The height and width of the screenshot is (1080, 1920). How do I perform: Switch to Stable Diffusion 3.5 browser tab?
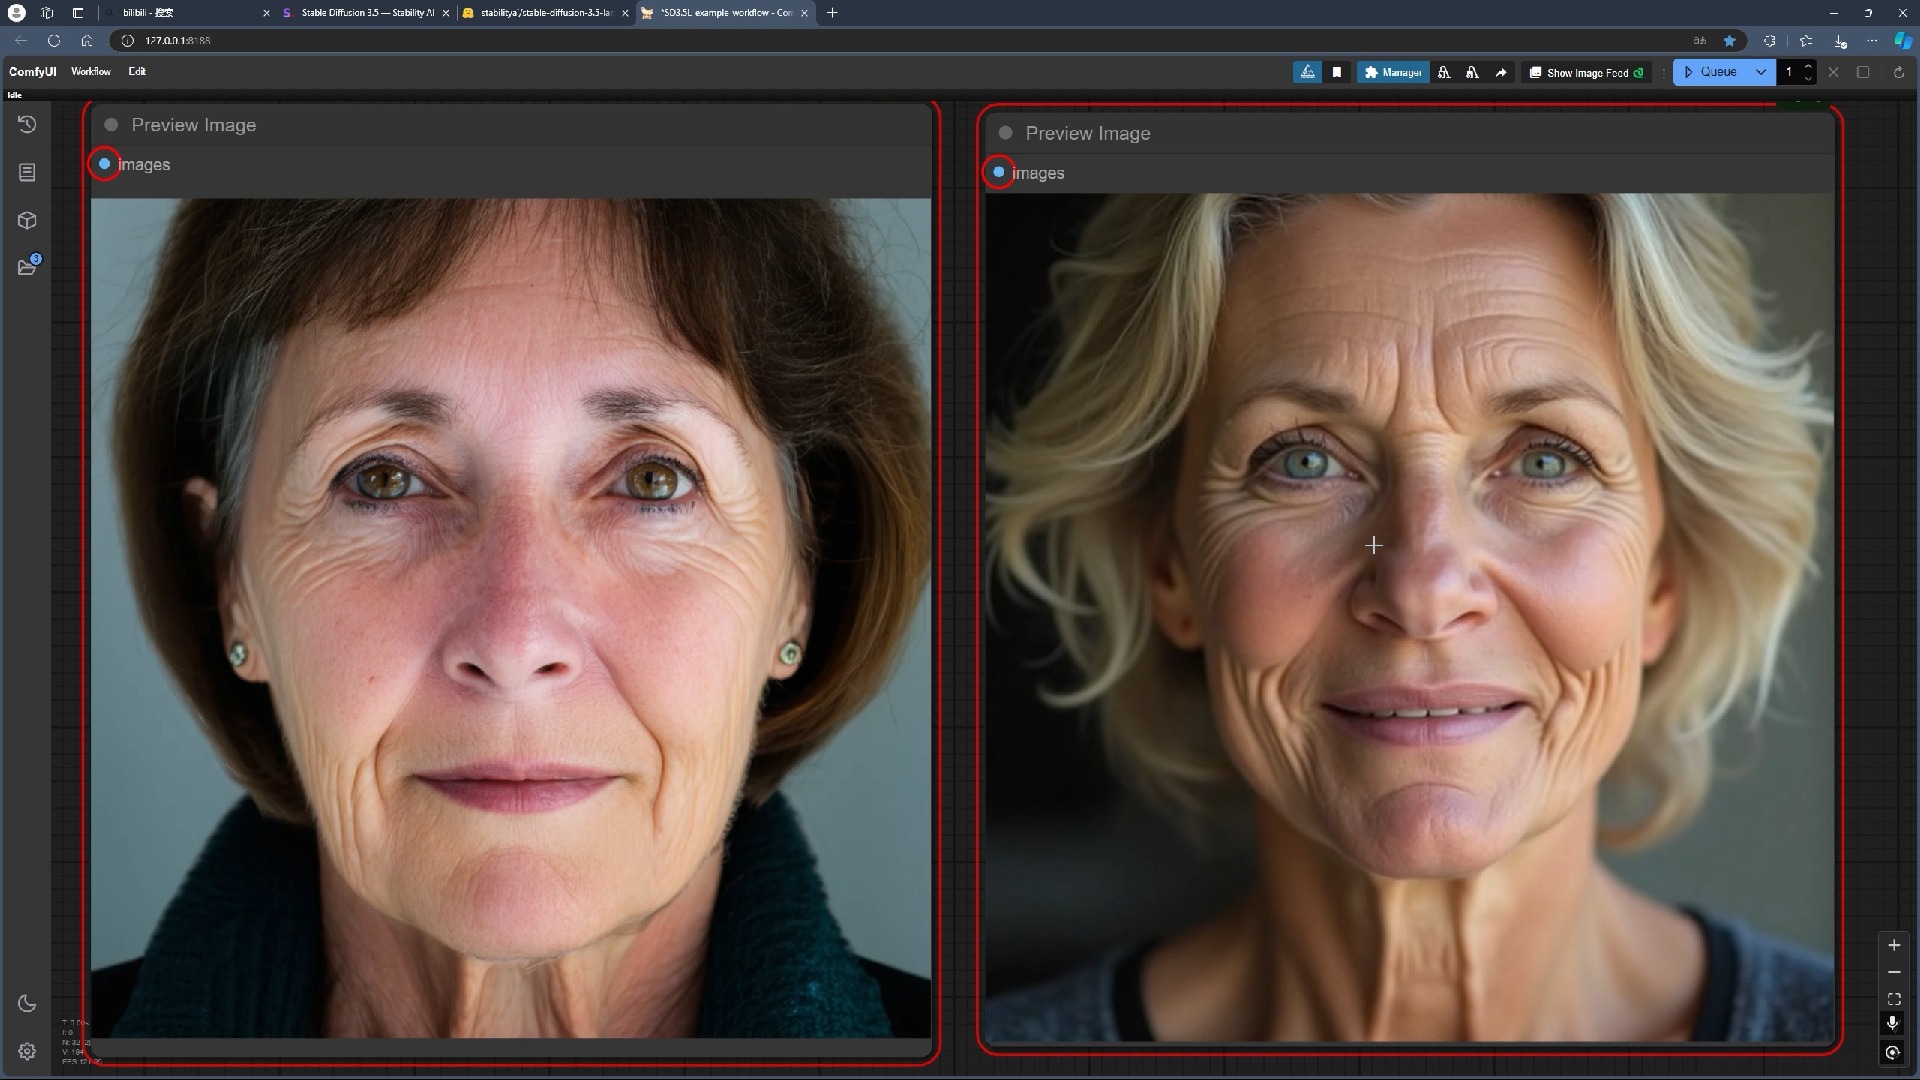[x=366, y=13]
